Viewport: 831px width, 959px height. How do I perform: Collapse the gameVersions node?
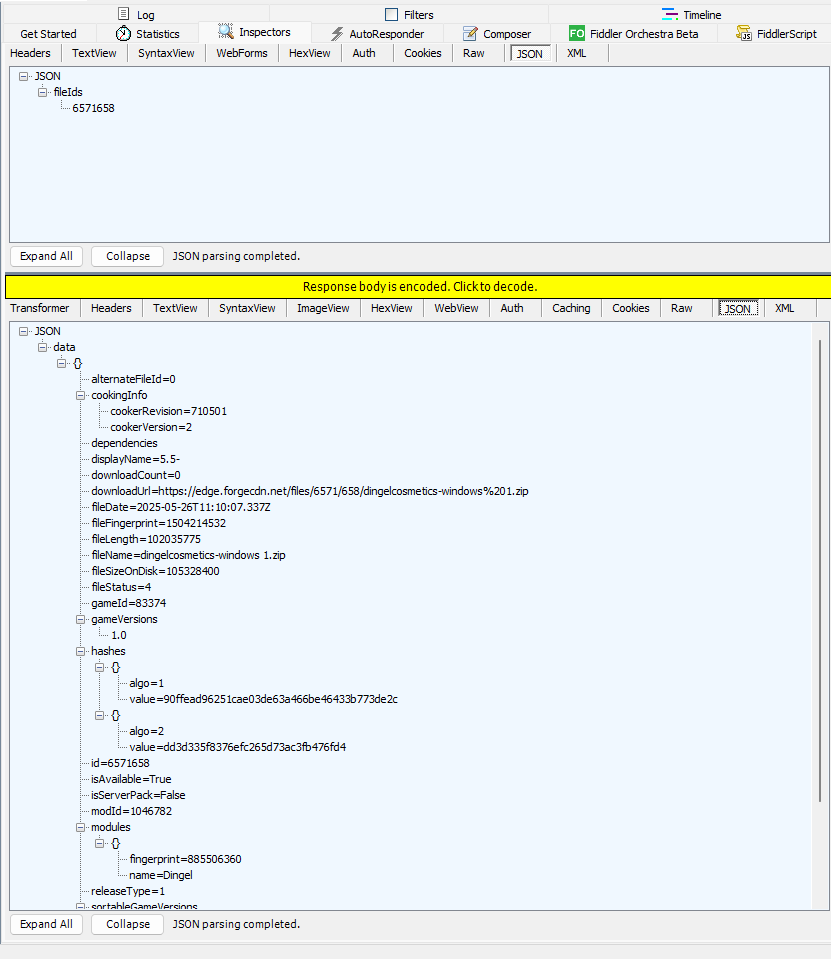click(x=80, y=620)
